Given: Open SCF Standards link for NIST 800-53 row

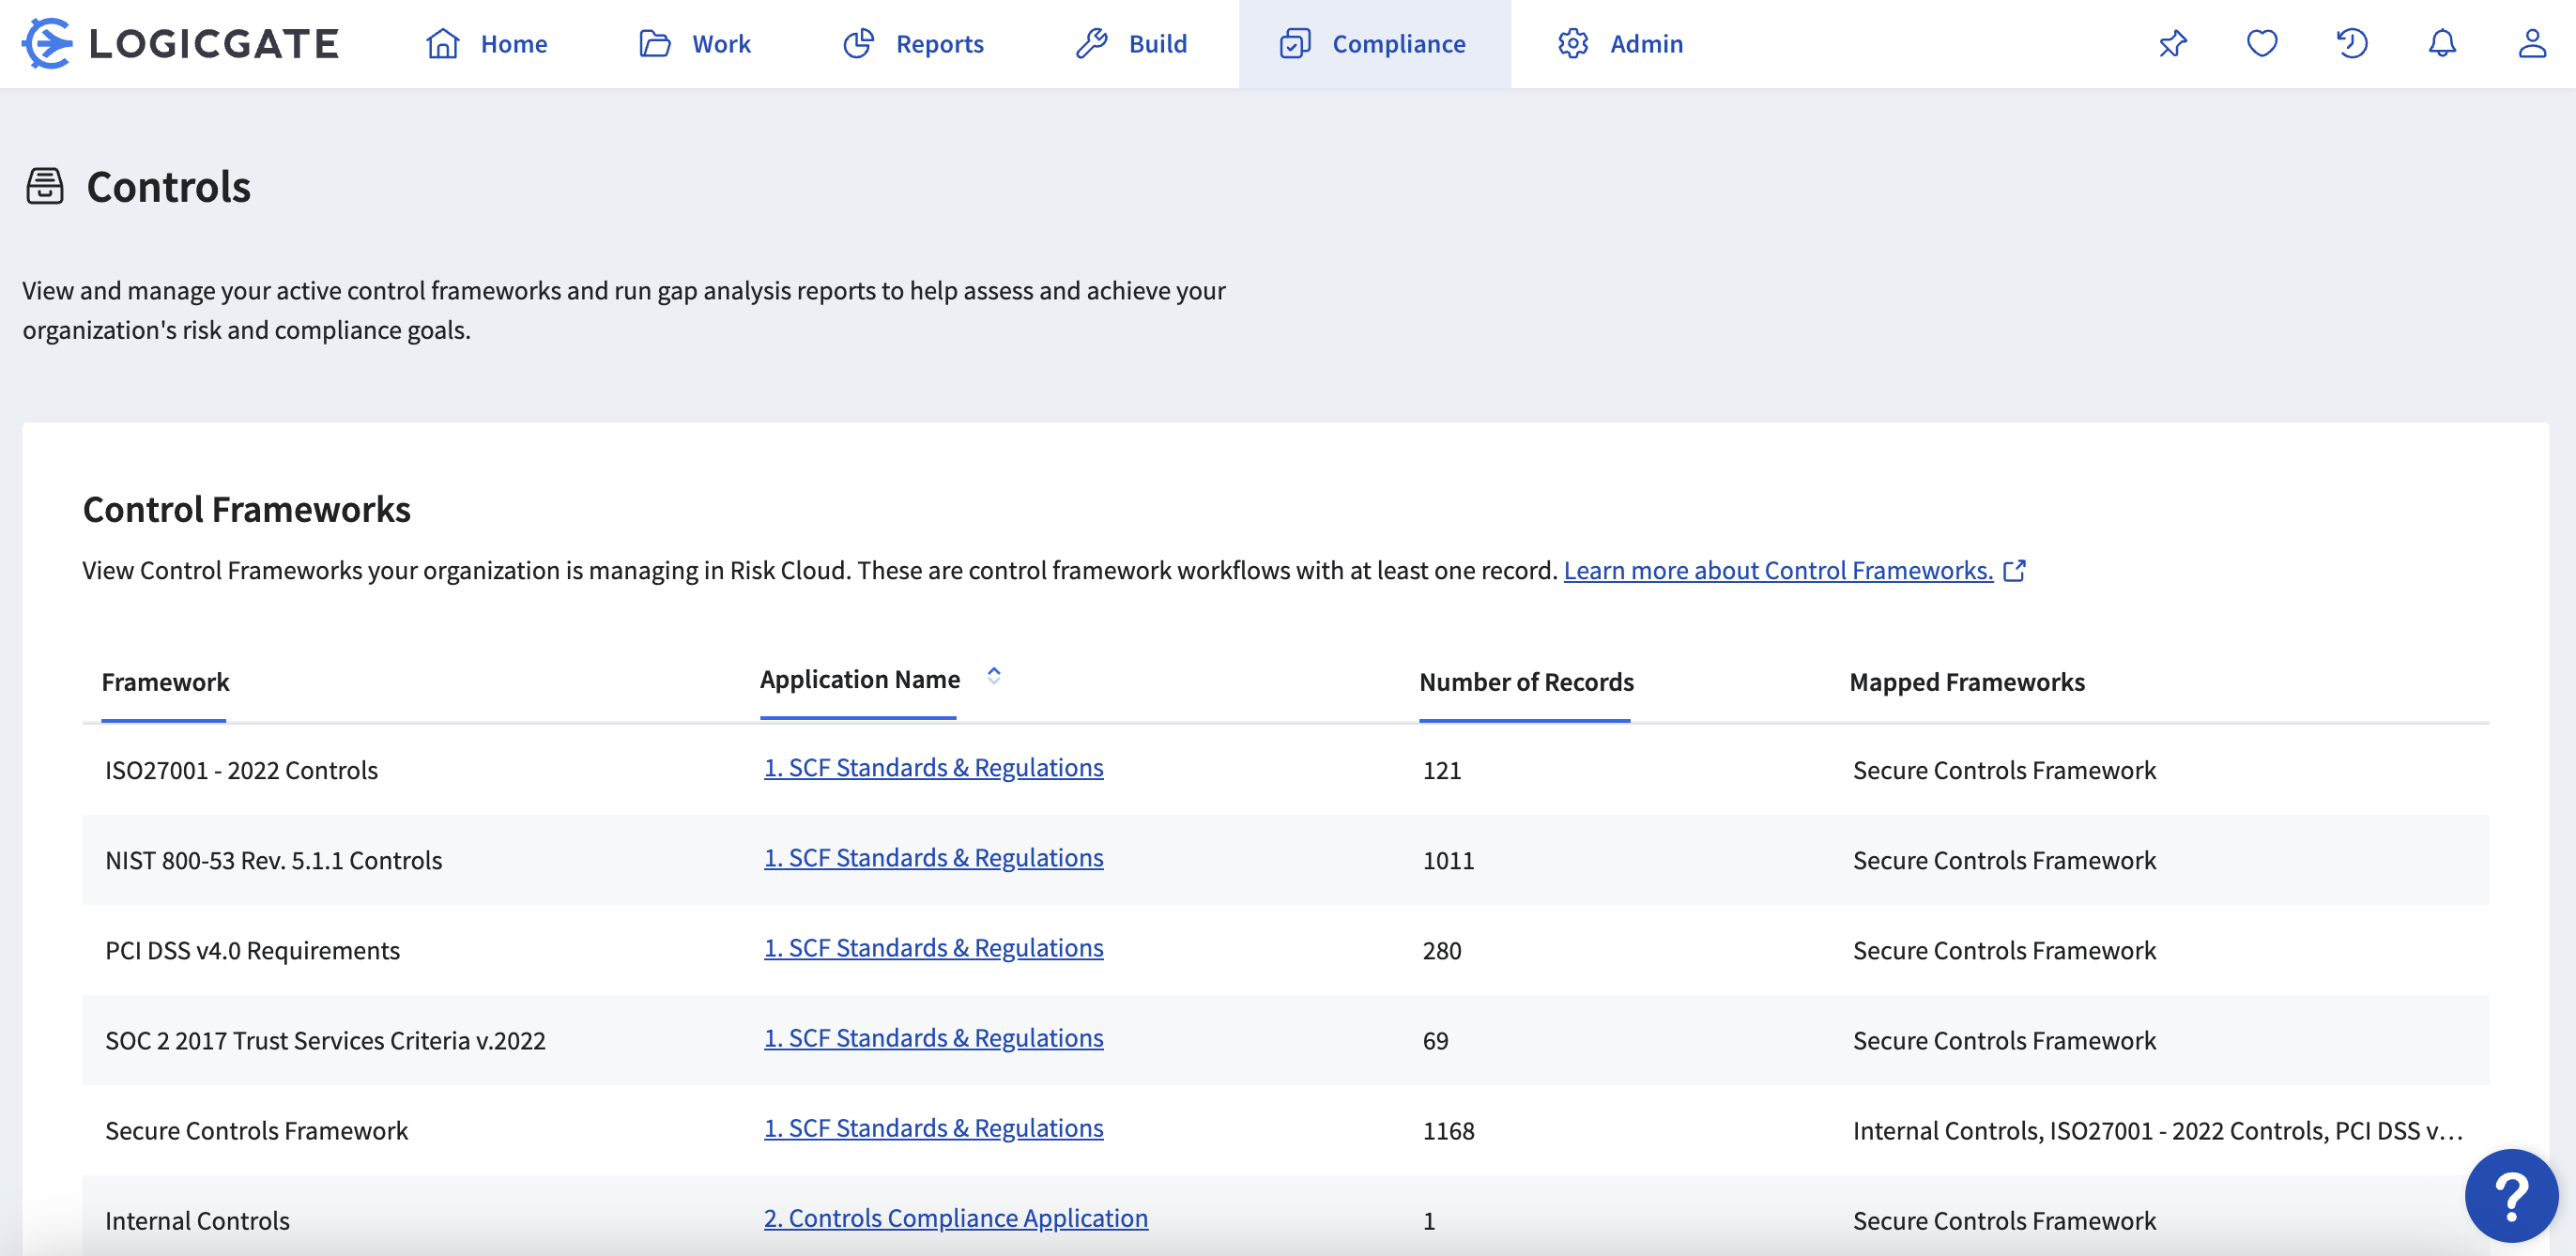Looking at the screenshot, I should coord(933,857).
